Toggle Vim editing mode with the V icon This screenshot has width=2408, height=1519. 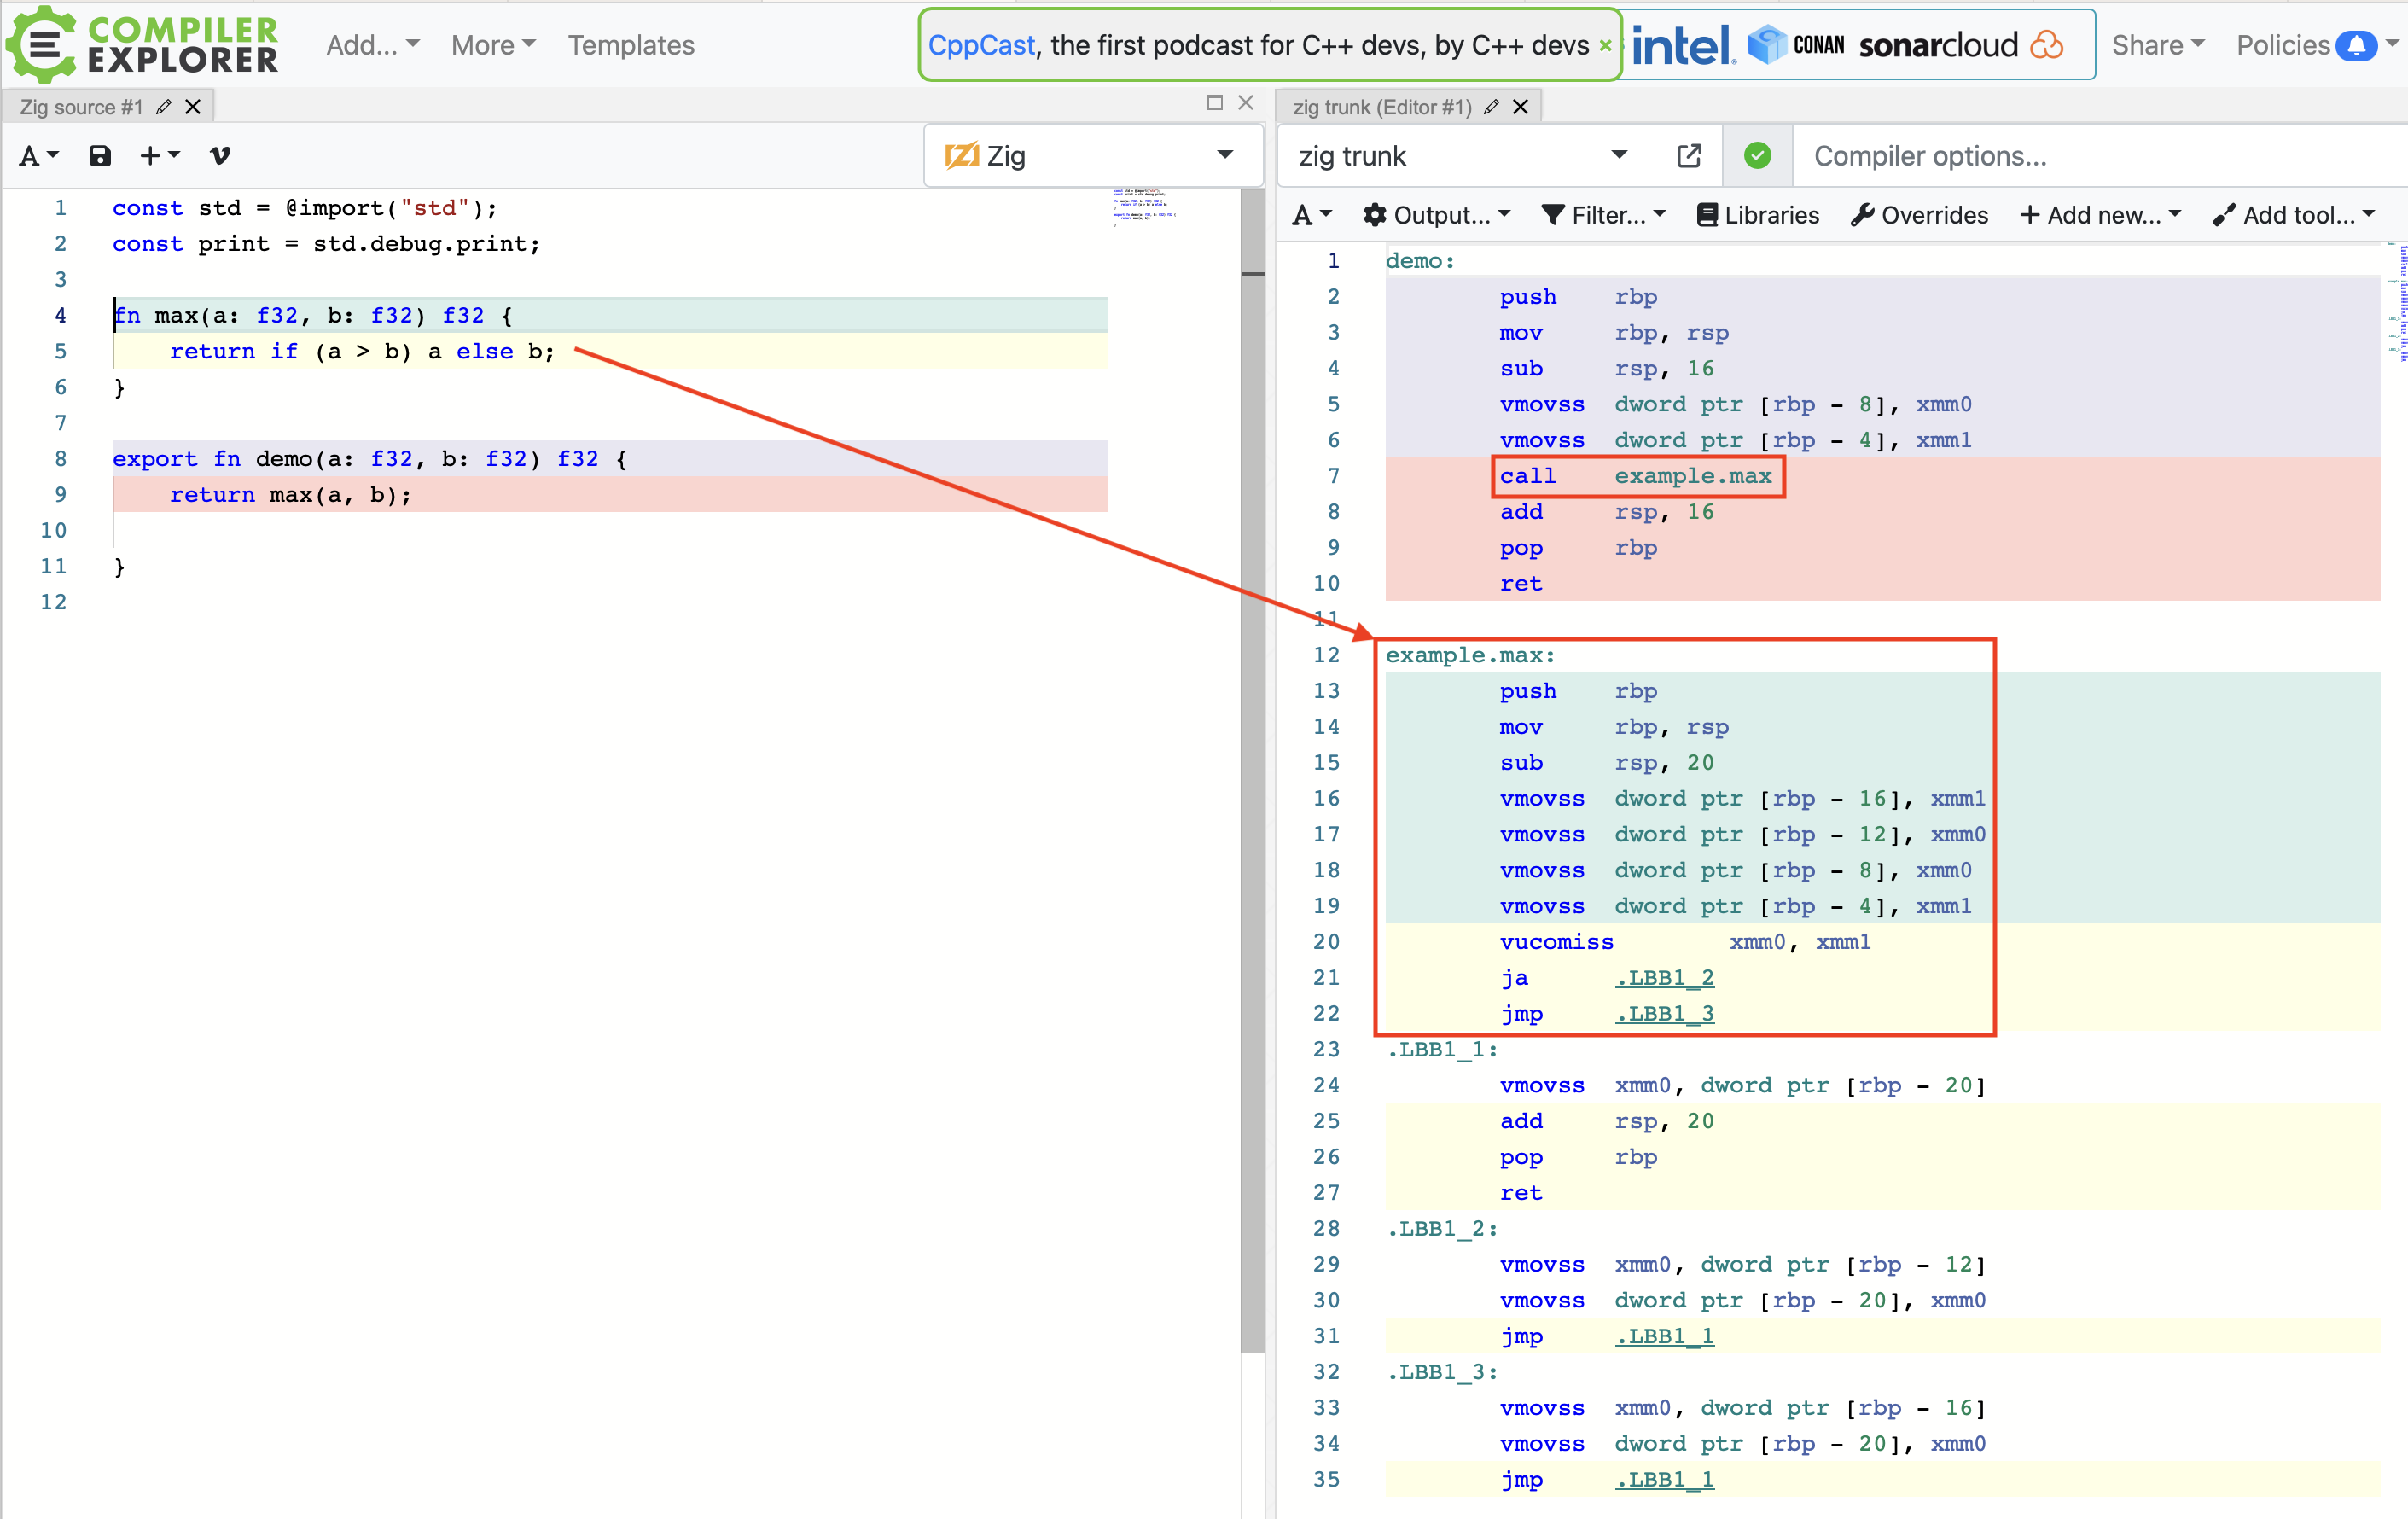point(219,155)
